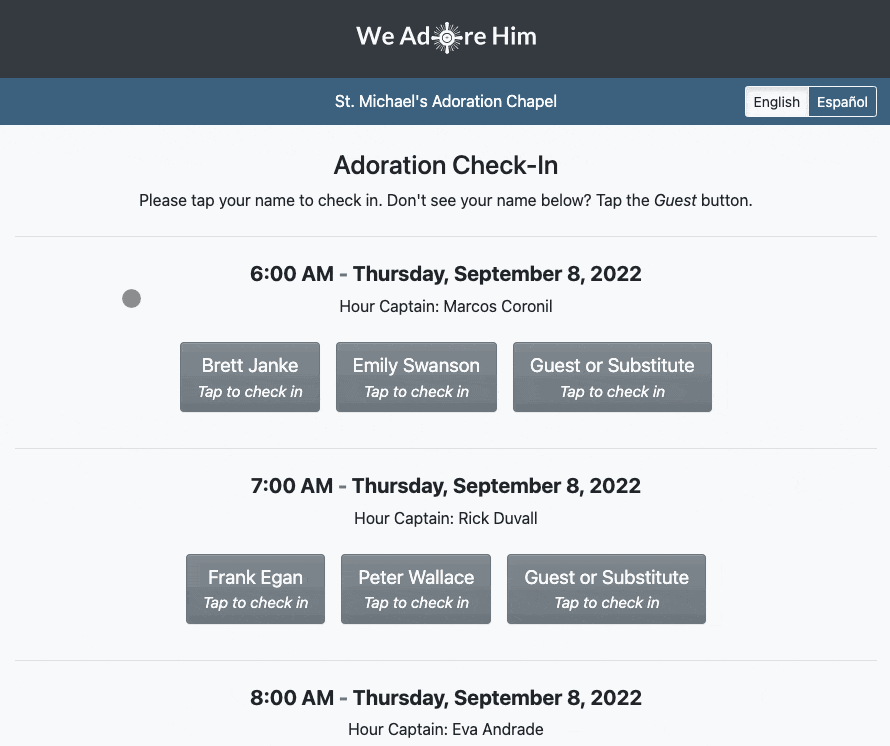Click Hour Captain Eva Andrade text
This screenshot has width=890, height=746.
point(445,730)
